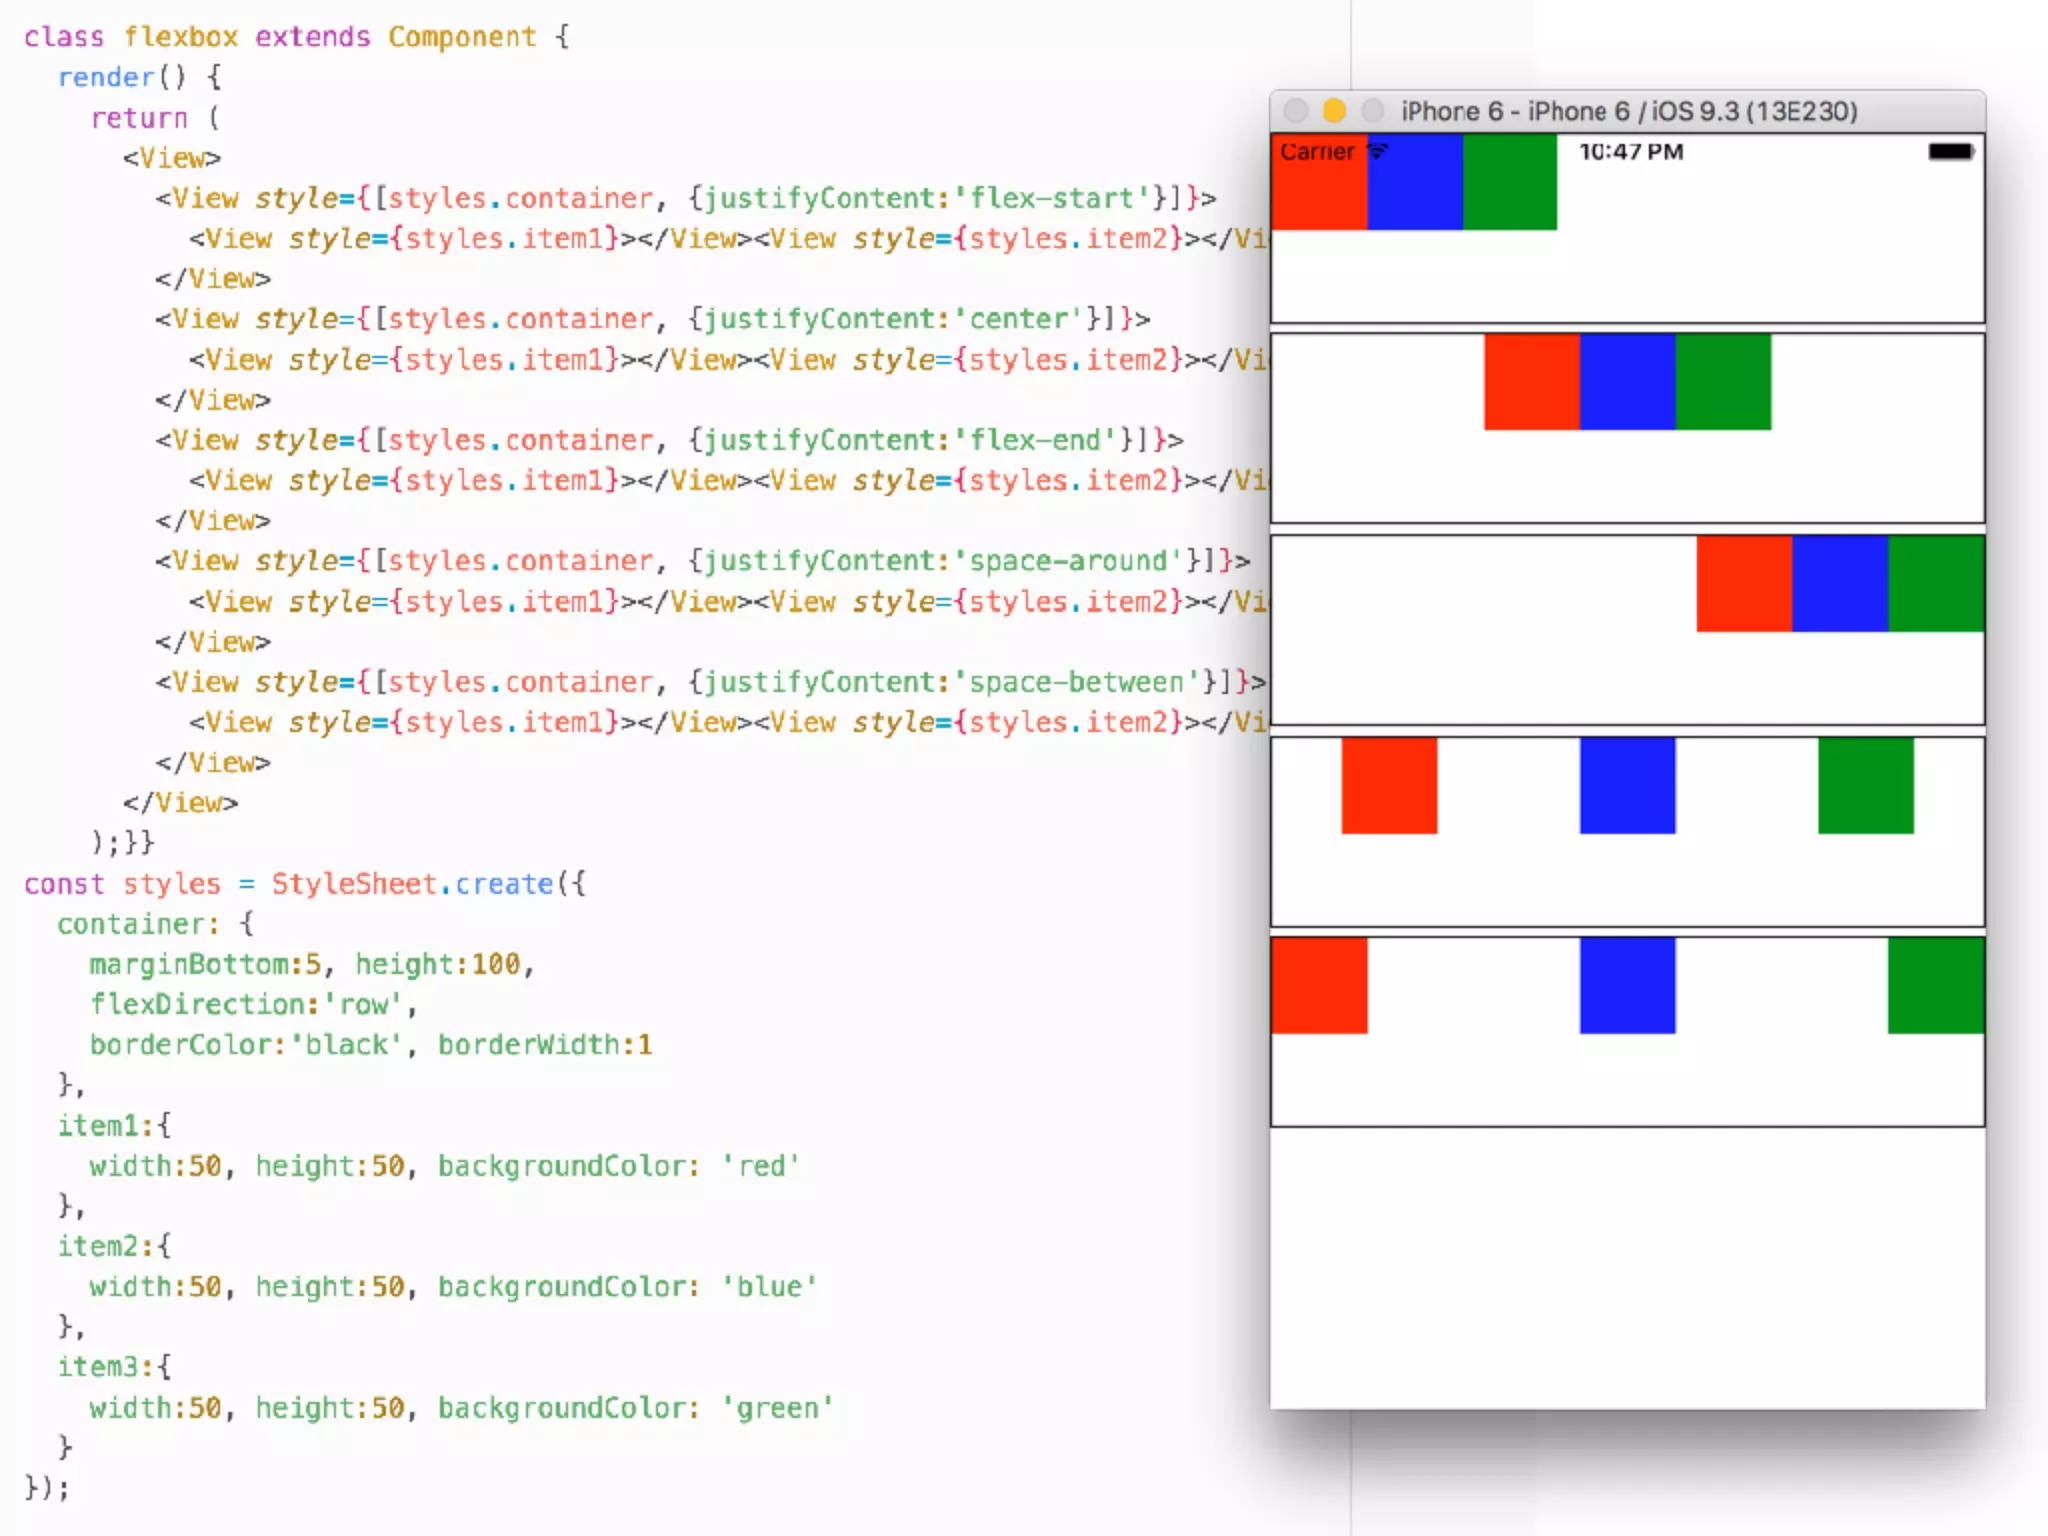The image size is (2048, 1536).
Task: Click the 'container: {' style definition line
Action: click(x=156, y=924)
